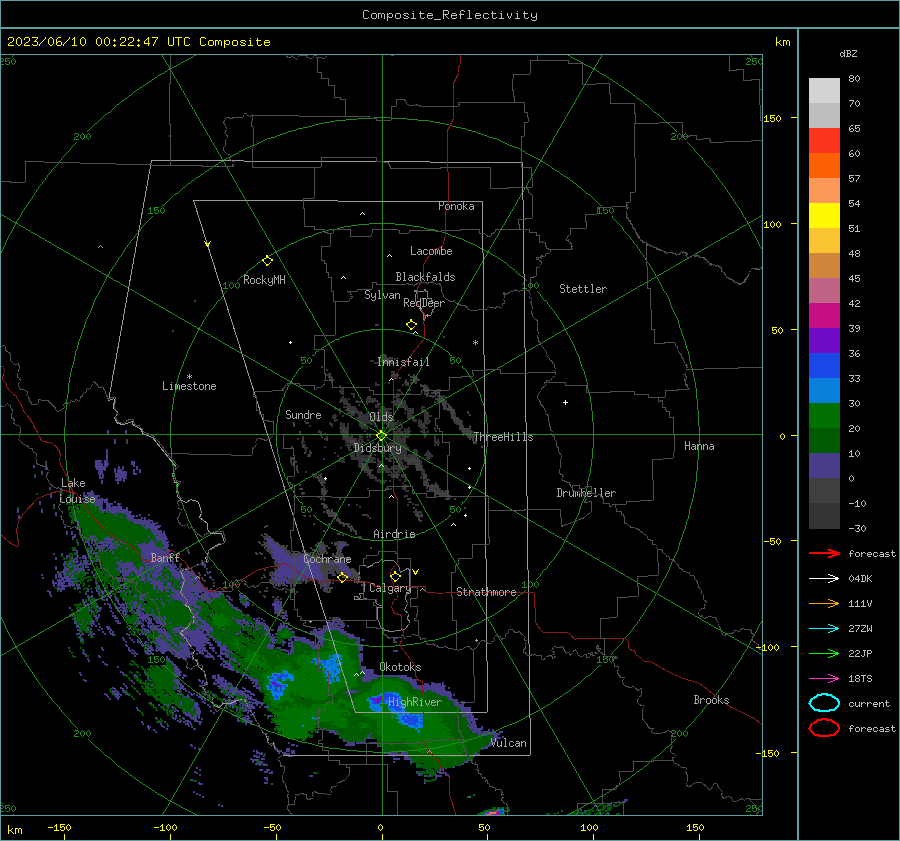Click the slate swatch between 10 and 0
The image size is (900, 841).
[x=824, y=466]
